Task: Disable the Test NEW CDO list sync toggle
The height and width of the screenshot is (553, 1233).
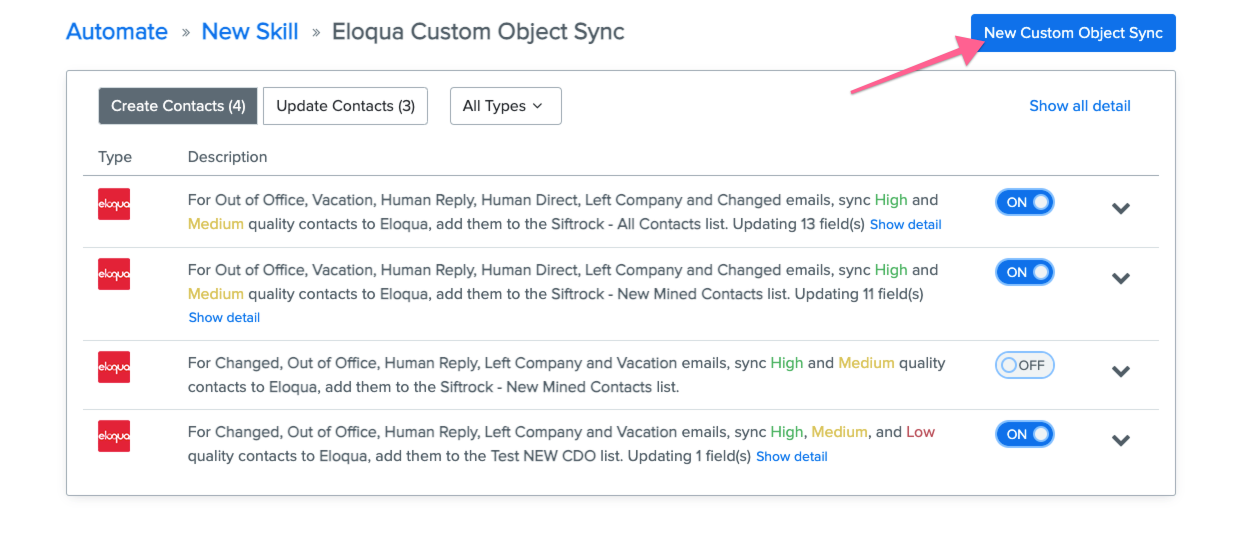Action: click(1025, 434)
